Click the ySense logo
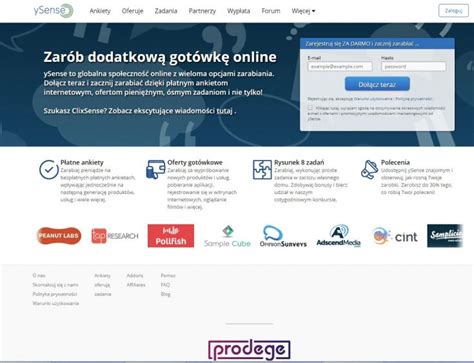The image size is (474, 363). 53,10
